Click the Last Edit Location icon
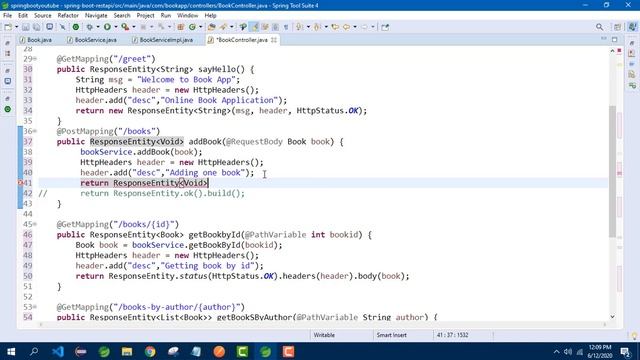The width and height of the screenshot is (640, 360). [335, 27]
